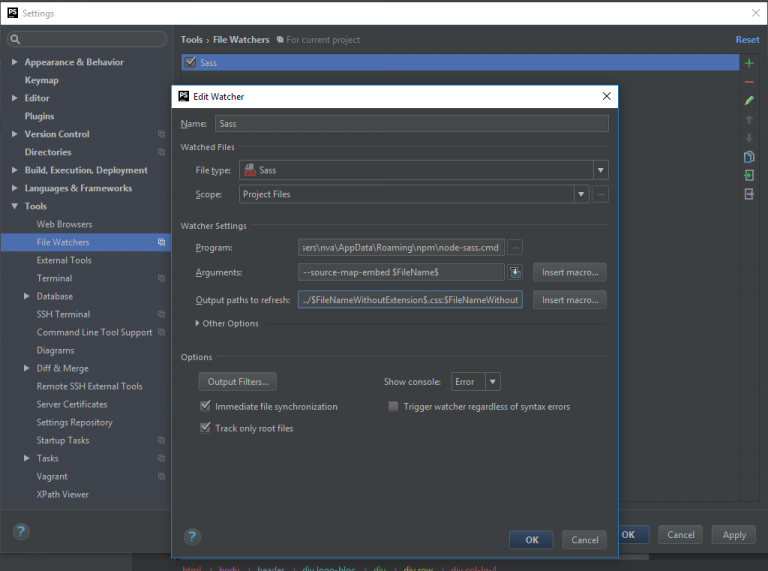Click in Output paths to refresh field
This screenshot has height=571, width=768.
[x=410, y=300]
